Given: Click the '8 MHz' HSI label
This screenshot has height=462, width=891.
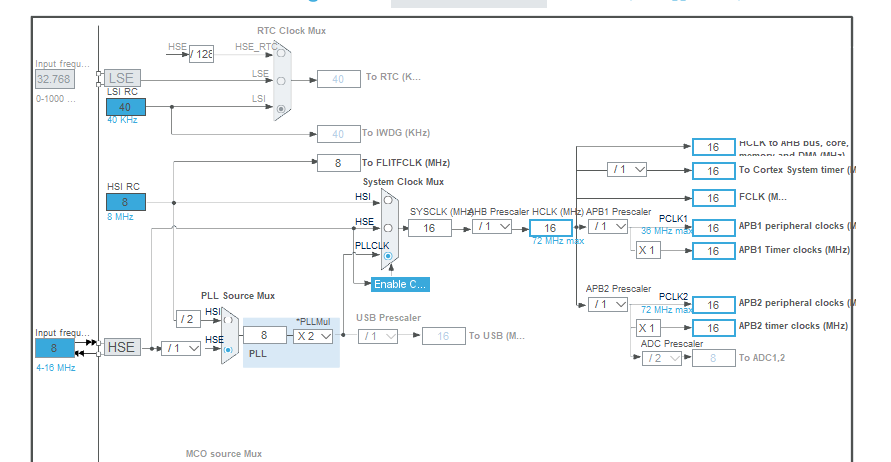Looking at the screenshot, I should click(x=120, y=217).
